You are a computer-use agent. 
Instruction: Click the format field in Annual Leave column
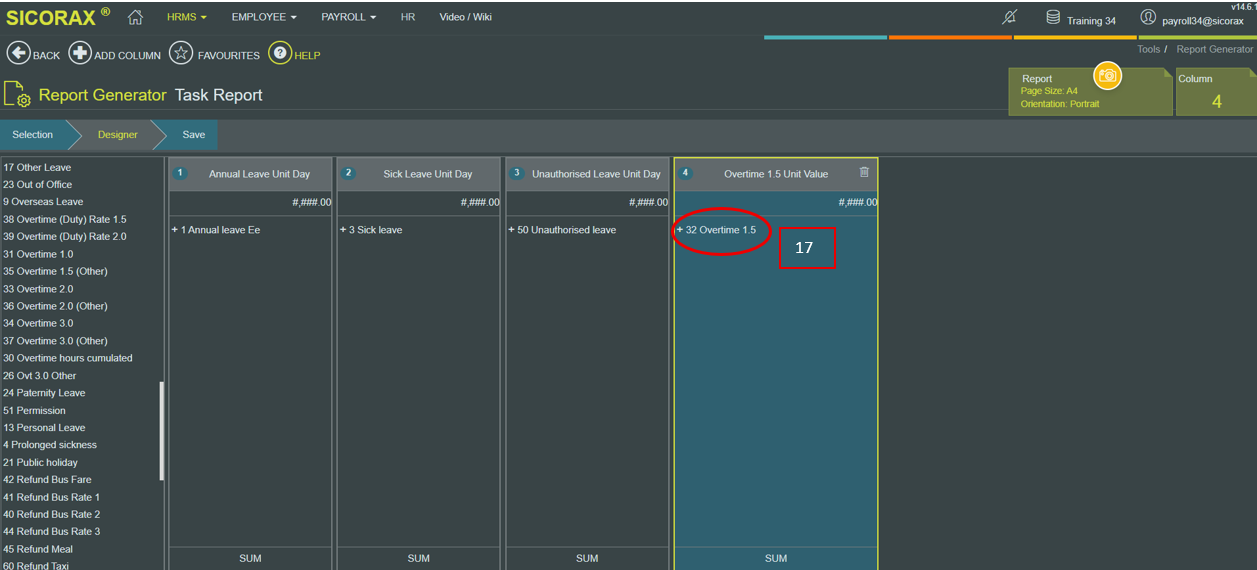point(250,203)
